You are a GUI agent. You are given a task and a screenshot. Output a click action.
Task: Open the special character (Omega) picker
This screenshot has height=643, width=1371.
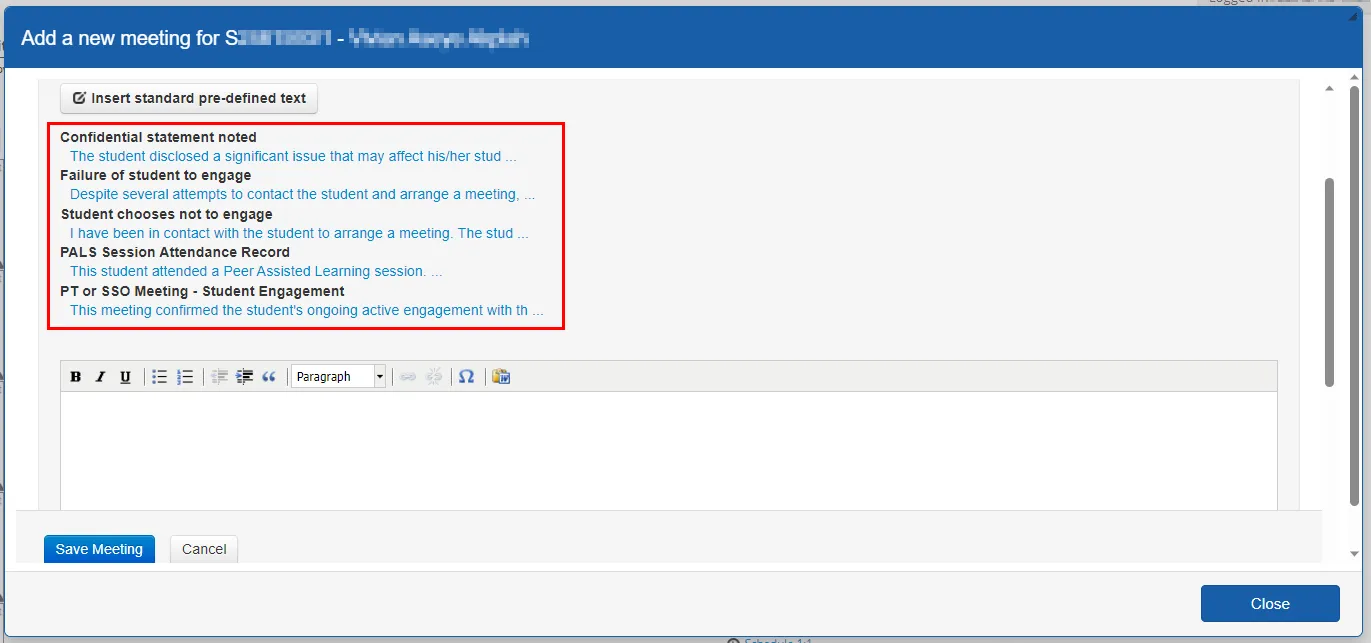(466, 376)
